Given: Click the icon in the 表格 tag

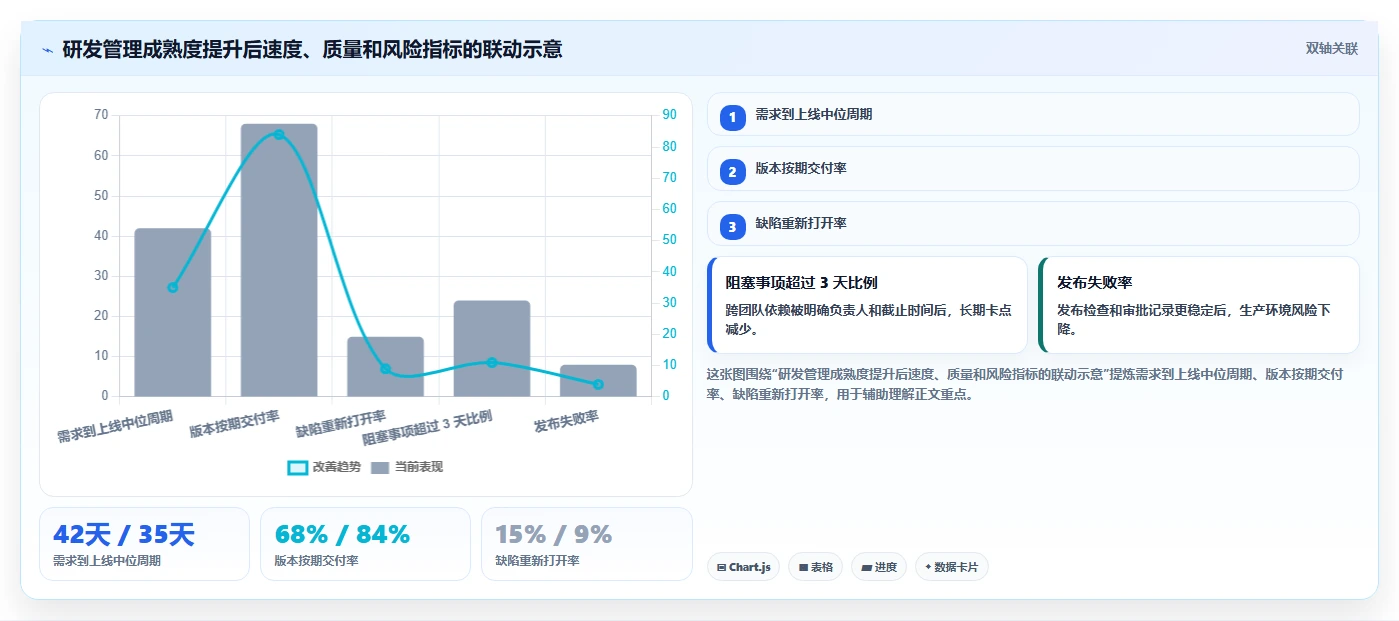Looking at the screenshot, I should (803, 567).
